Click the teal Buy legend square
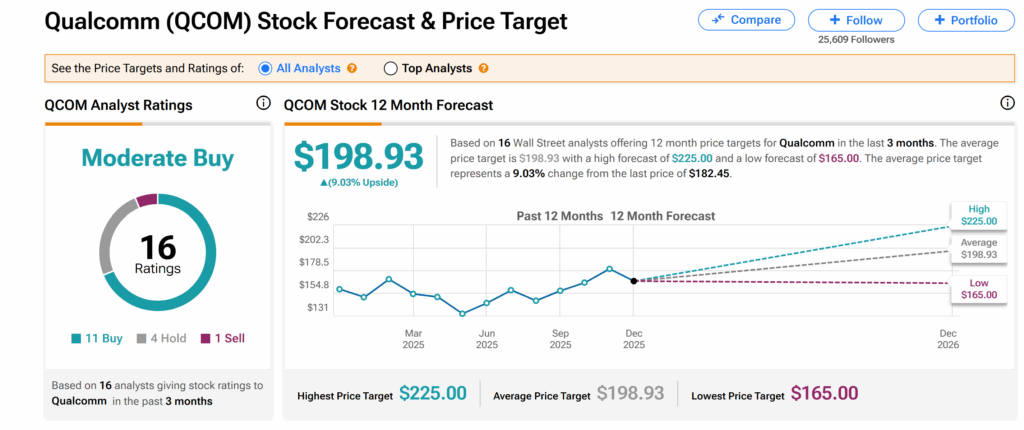The width and height of the screenshot is (1024, 430). 76,338
